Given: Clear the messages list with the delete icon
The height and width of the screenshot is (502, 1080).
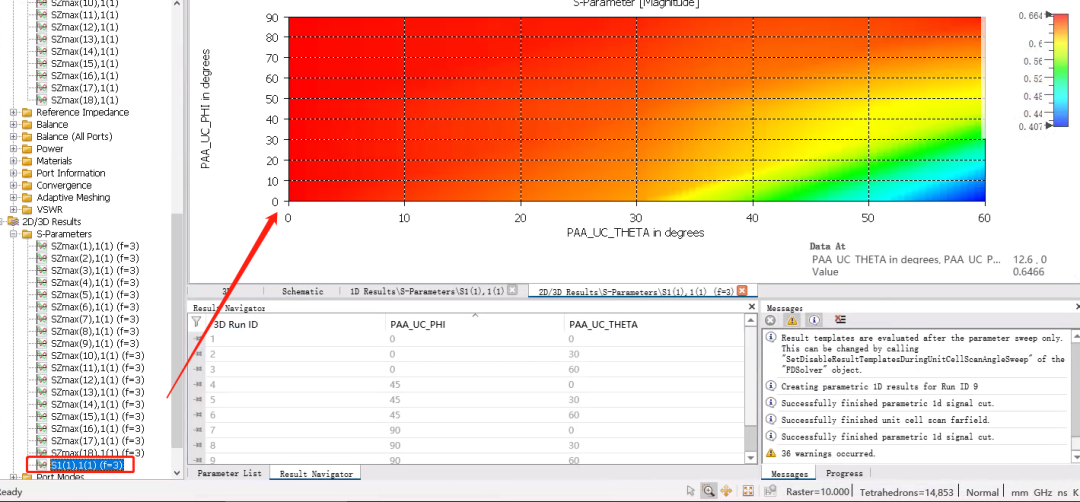Looking at the screenshot, I should [840, 320].
